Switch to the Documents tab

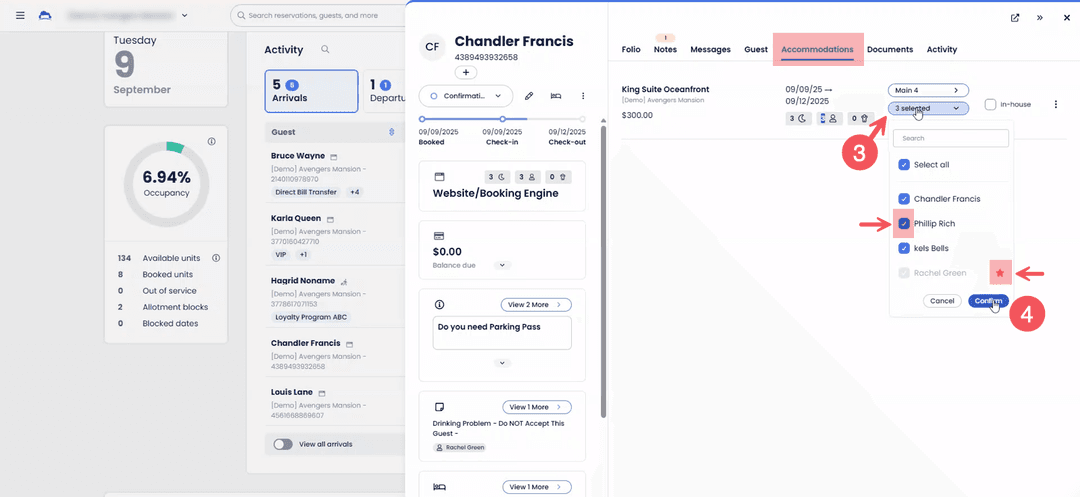pyautogui.click(x=890, y=50)
